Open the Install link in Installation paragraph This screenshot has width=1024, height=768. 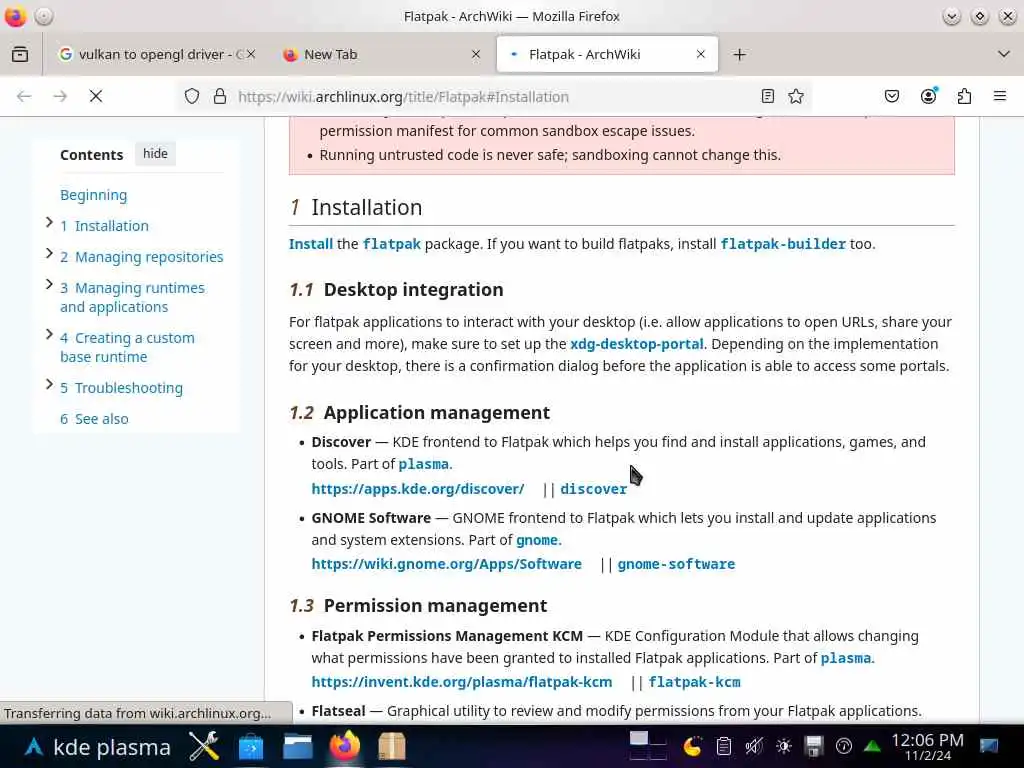[x=311, y=244]
